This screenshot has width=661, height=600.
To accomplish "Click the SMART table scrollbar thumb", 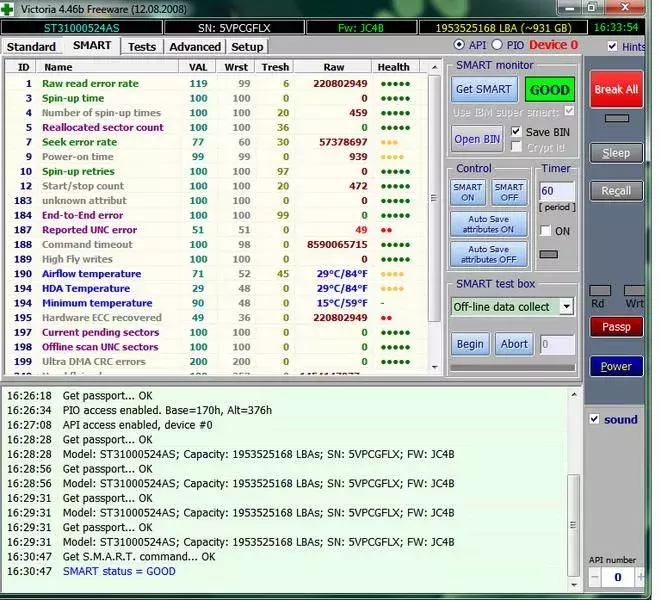I will coord(435,197).
